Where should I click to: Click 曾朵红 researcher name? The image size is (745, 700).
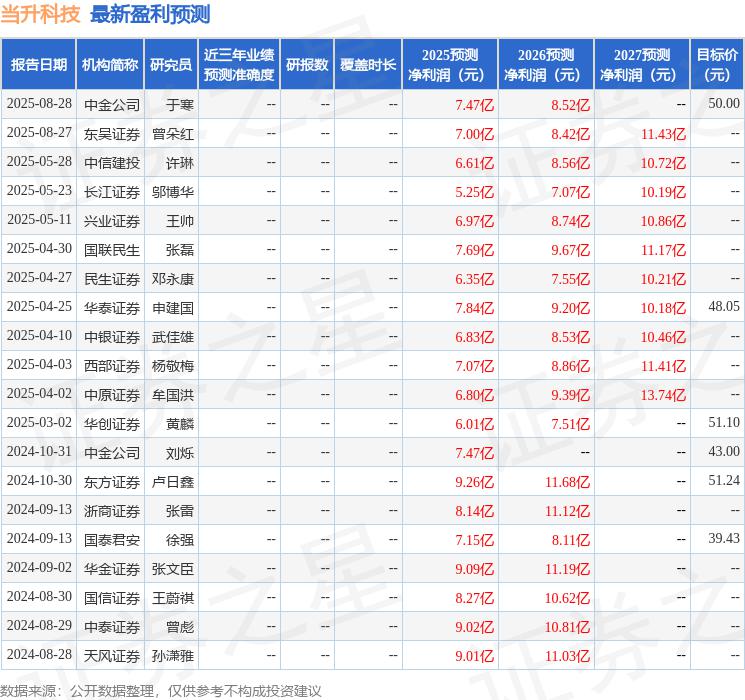(172, 134)
